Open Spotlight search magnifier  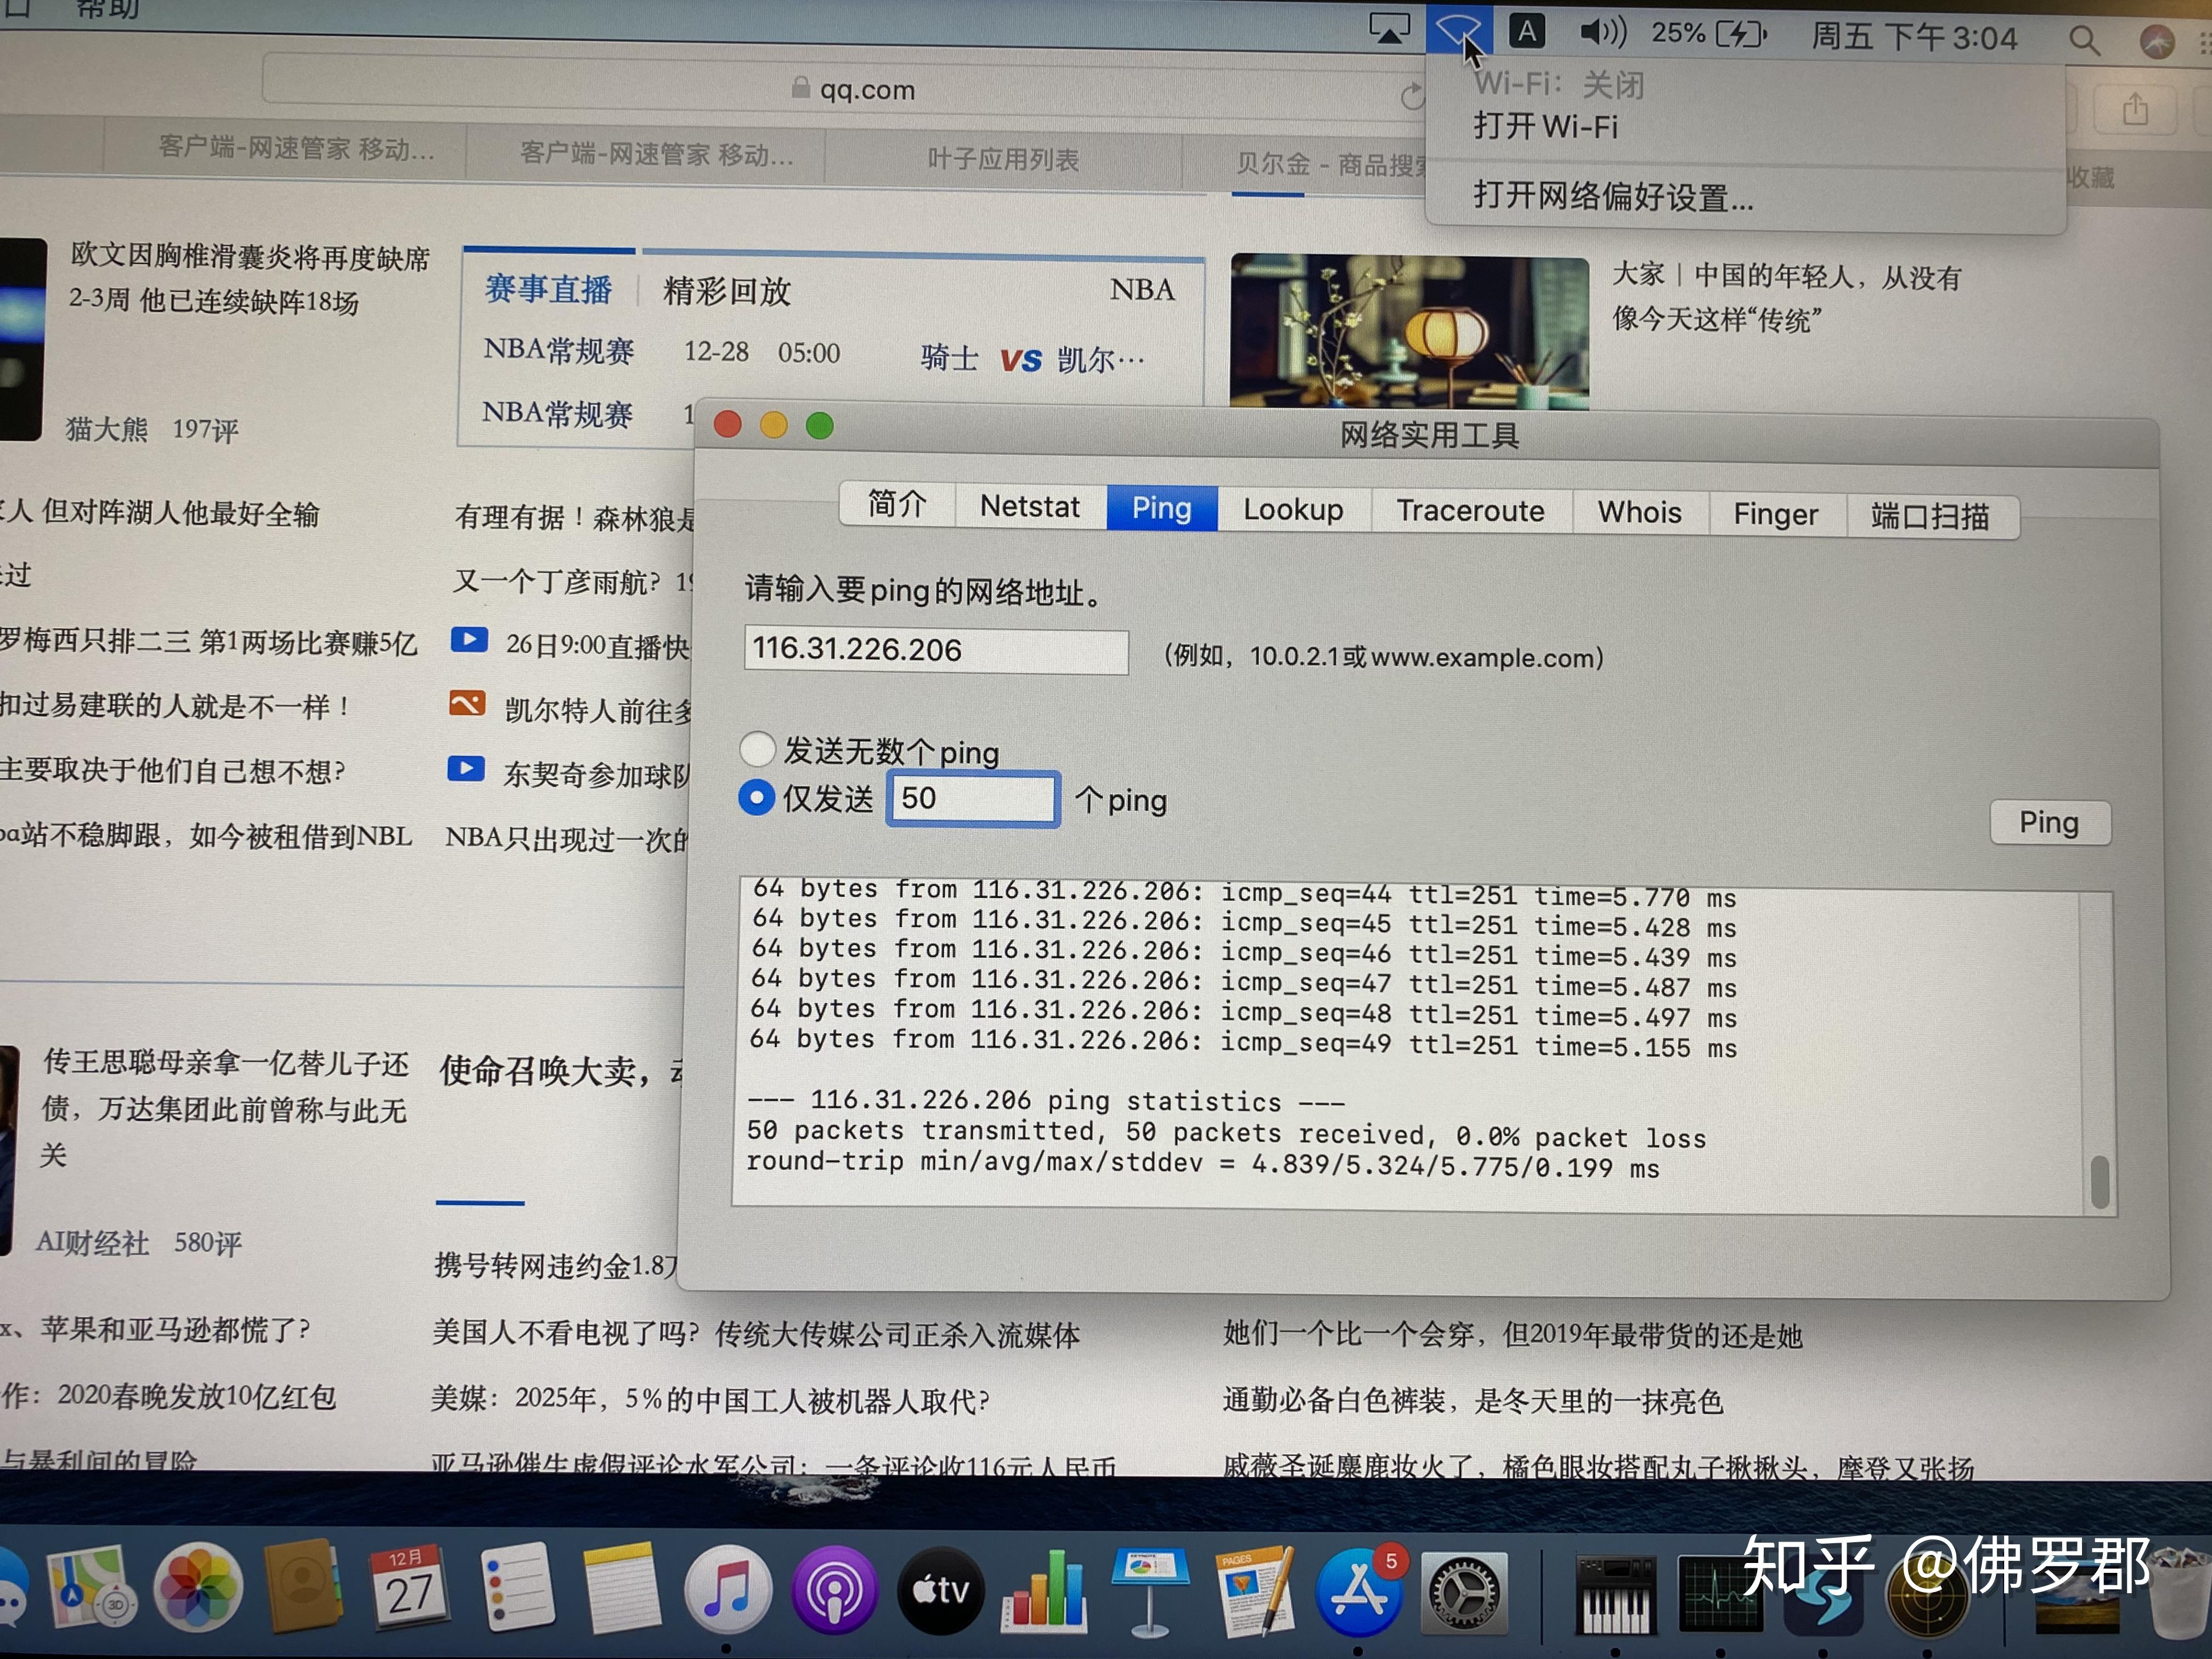pos(2084,40)
